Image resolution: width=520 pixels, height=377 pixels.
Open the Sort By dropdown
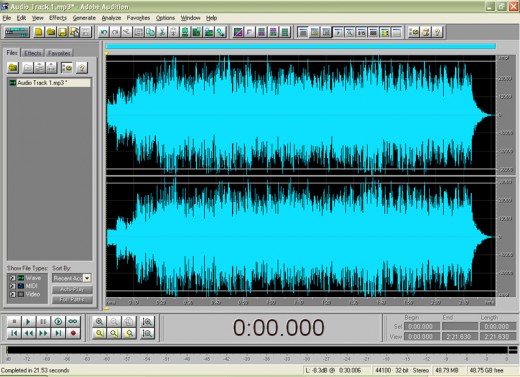click(87, 278)
